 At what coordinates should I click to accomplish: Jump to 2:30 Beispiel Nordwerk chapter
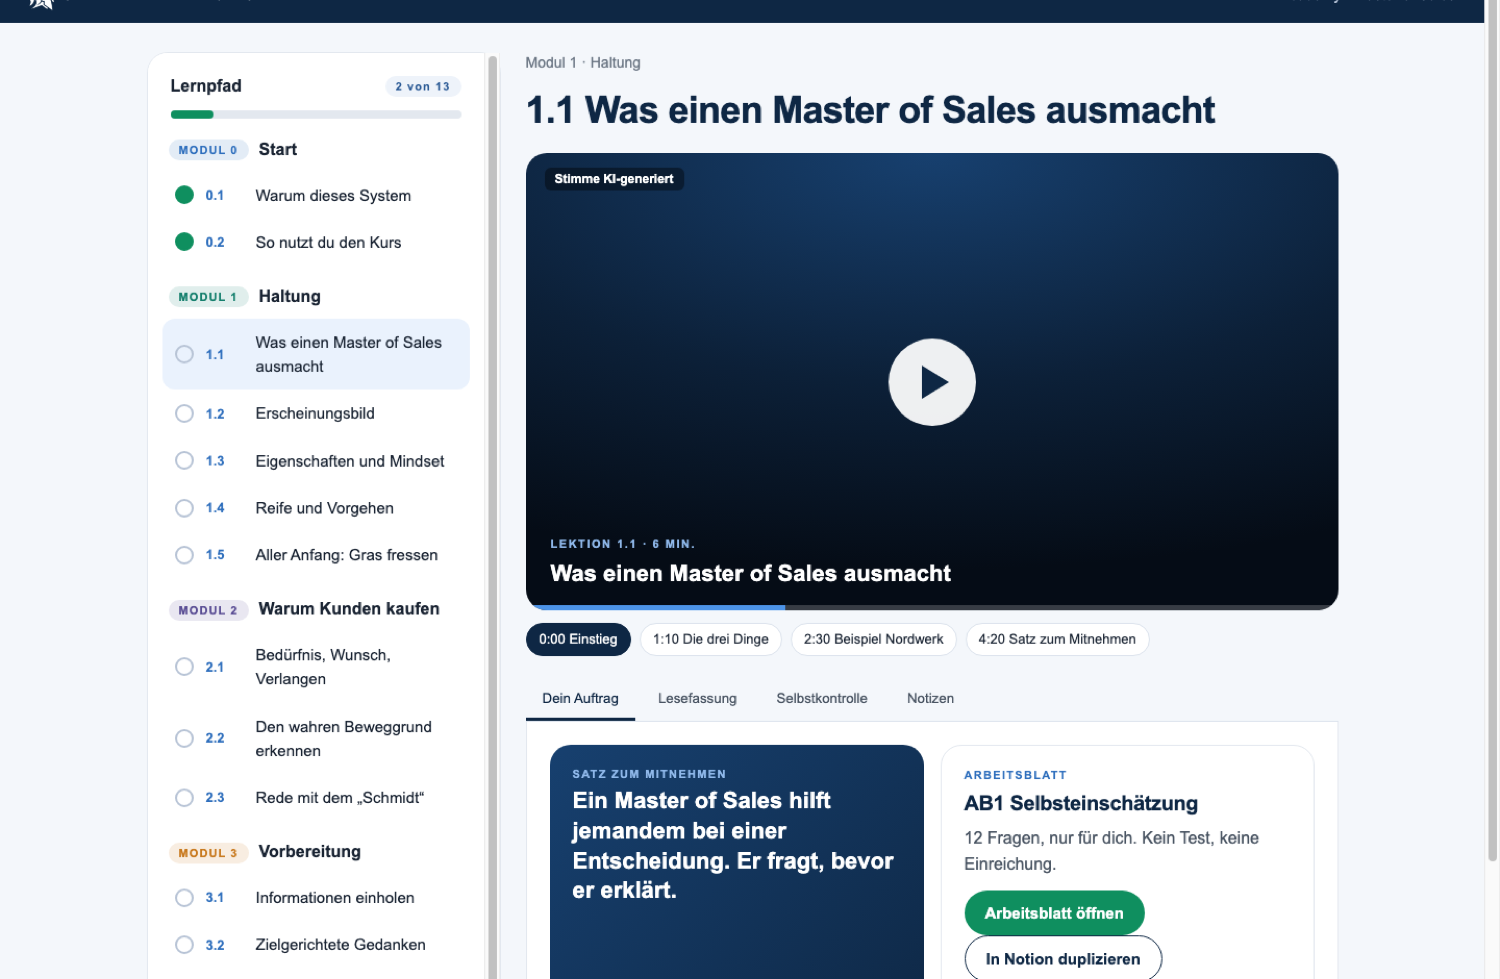[873, 639]
